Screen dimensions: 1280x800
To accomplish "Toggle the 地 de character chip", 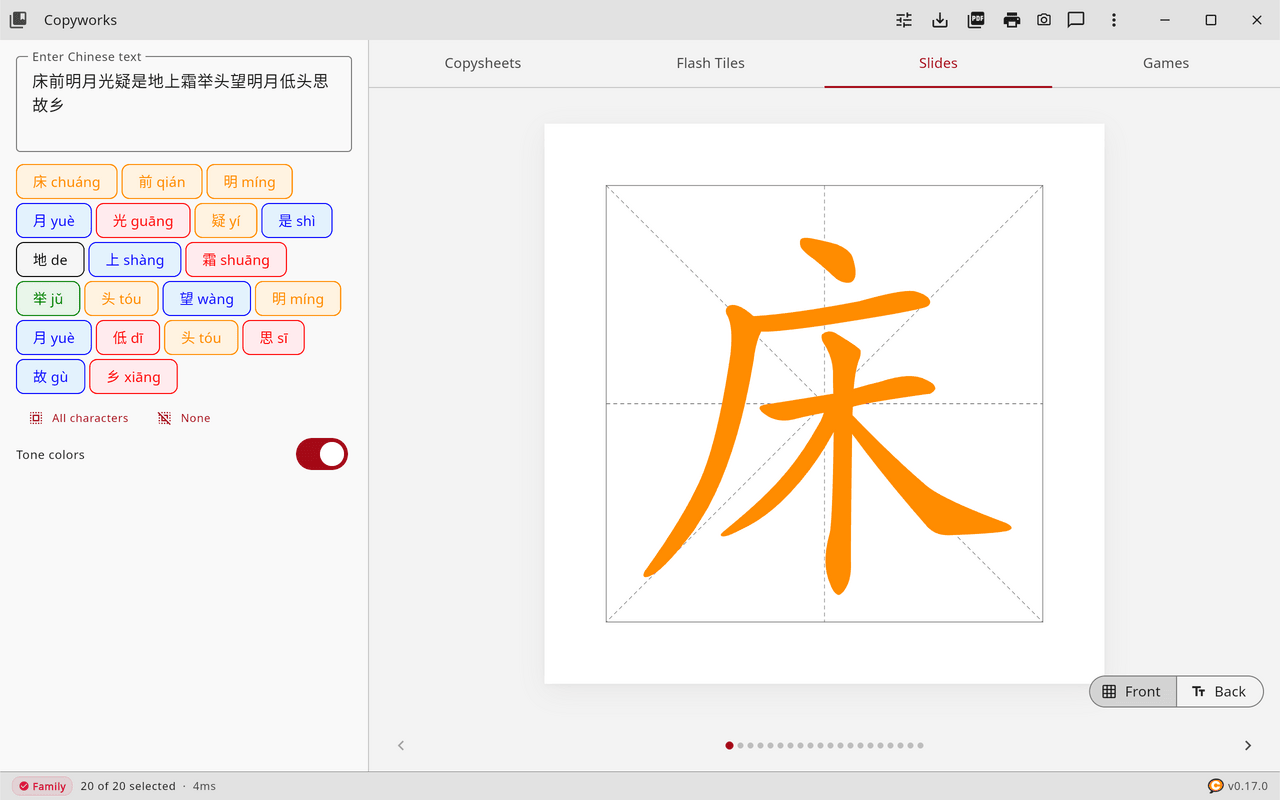I will click(x=50, y=260).
